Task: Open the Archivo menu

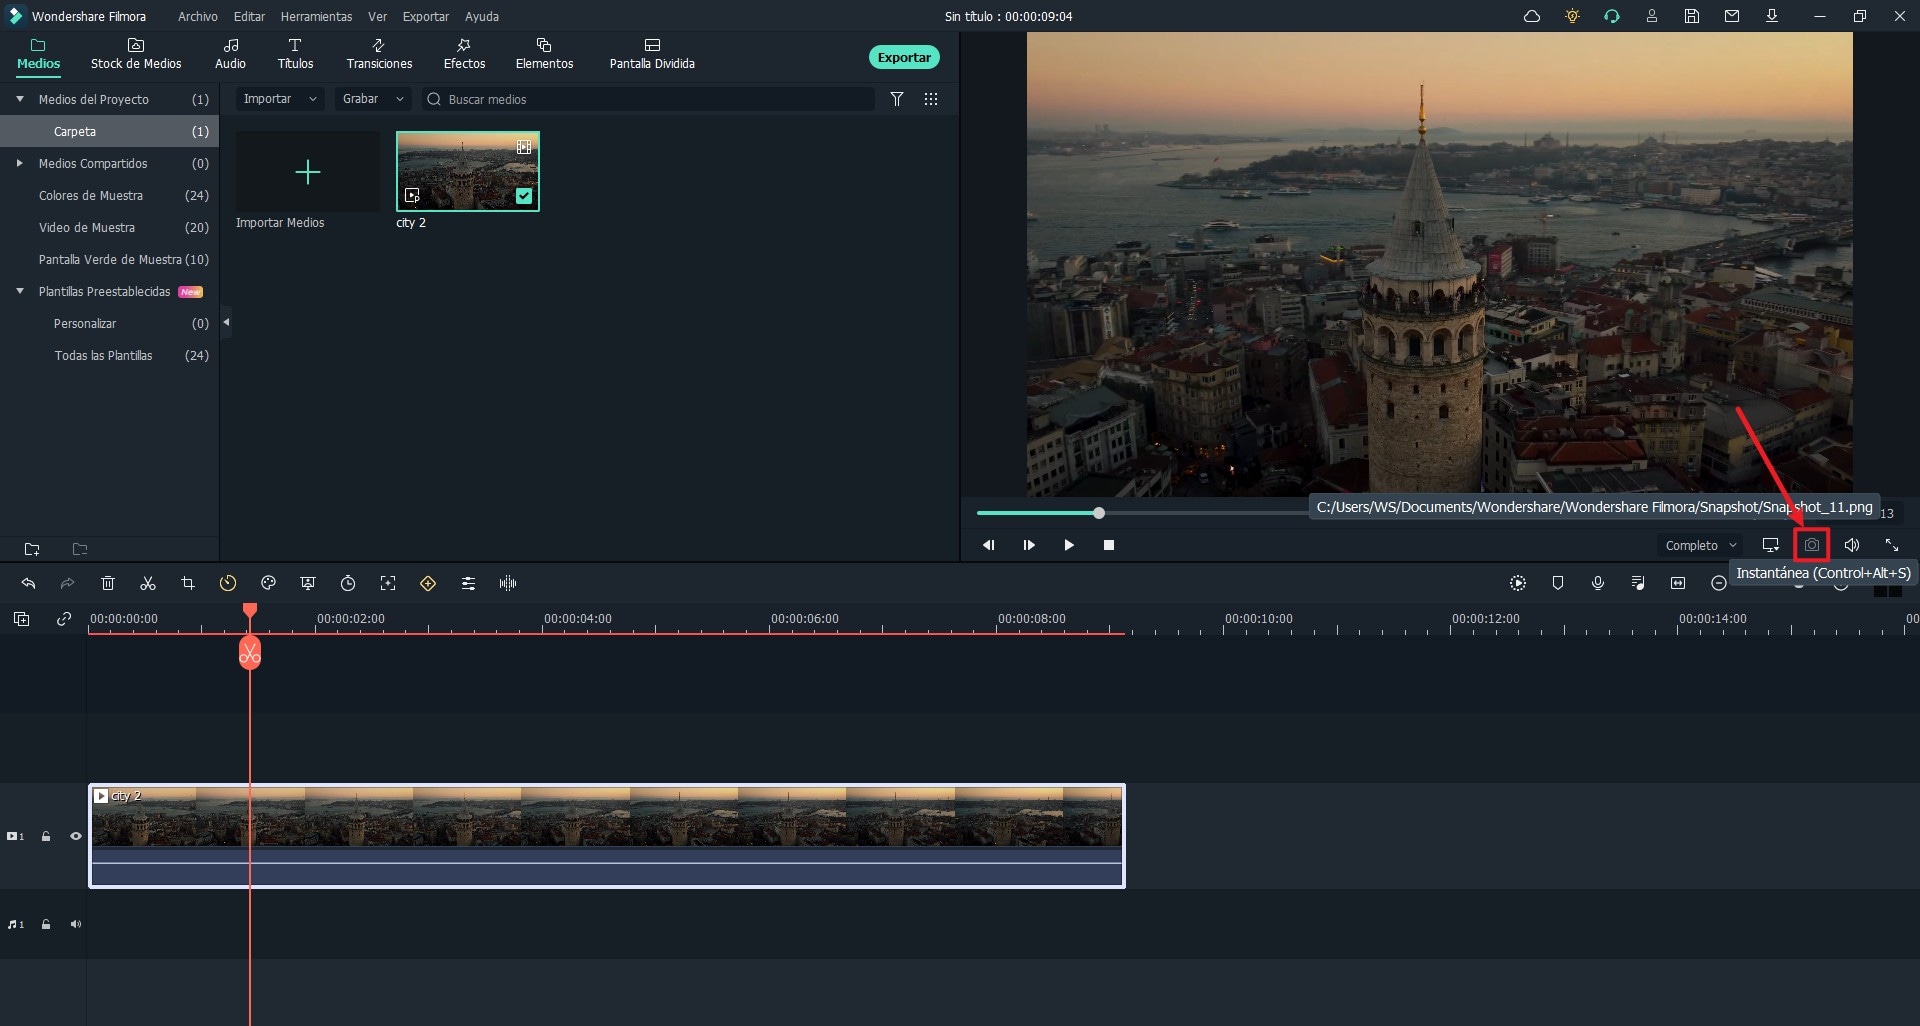Action: coord(198,16)
